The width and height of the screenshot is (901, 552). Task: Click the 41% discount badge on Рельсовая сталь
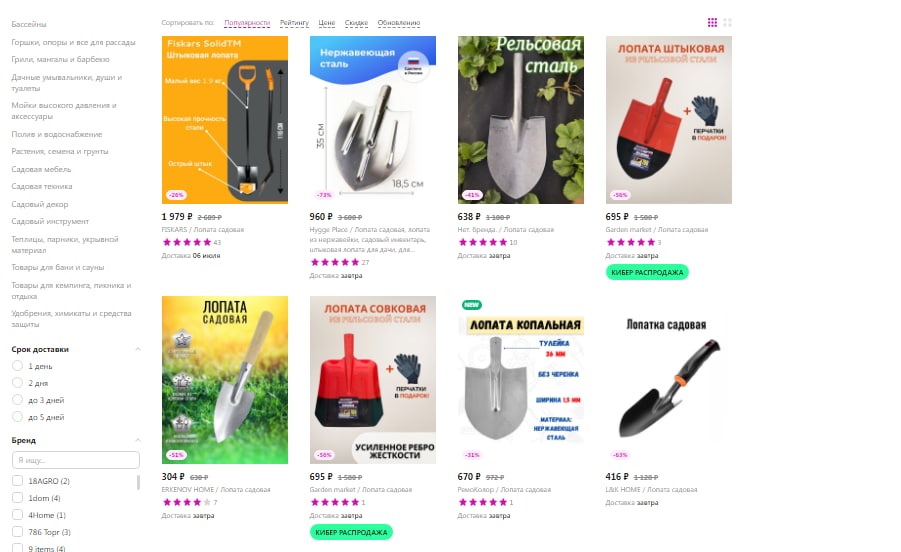[x=472, y=195]
